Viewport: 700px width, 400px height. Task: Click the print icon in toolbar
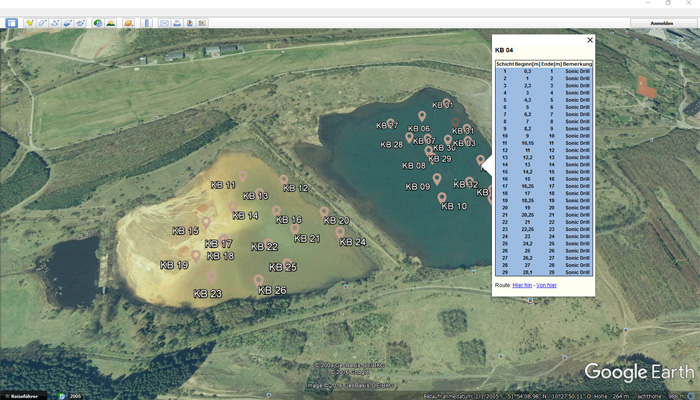(x=177, y=21)
